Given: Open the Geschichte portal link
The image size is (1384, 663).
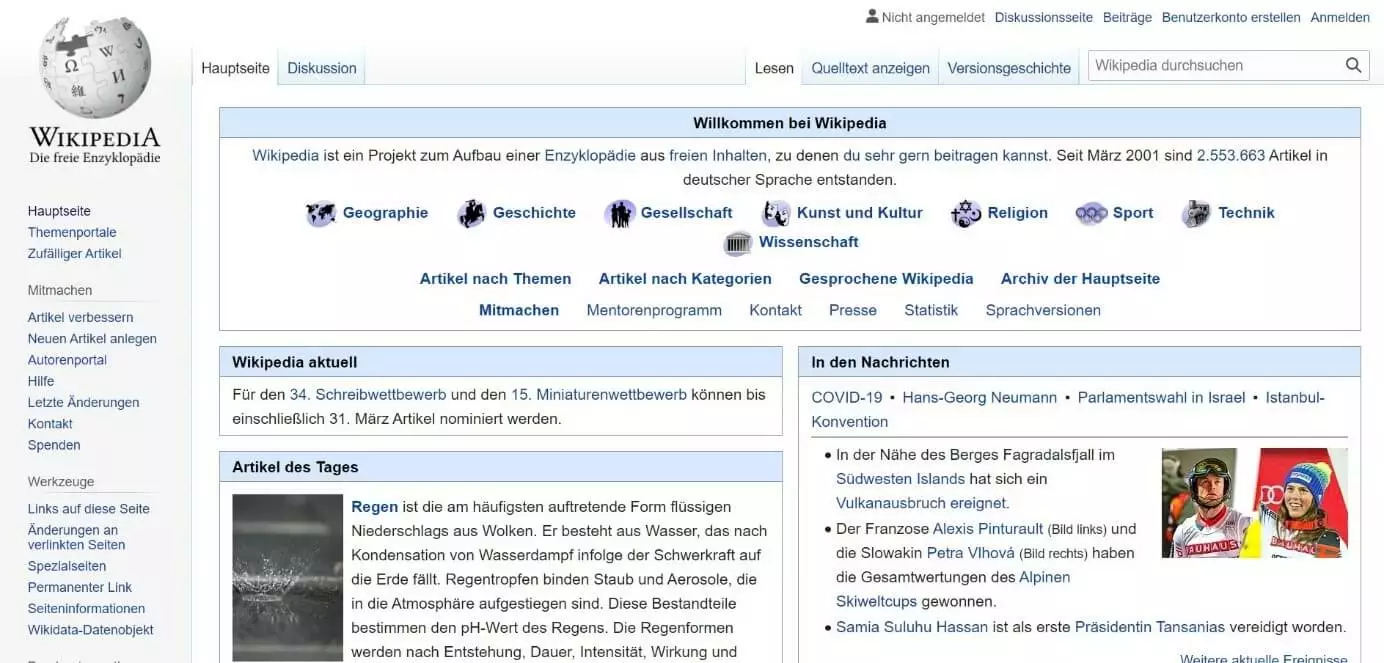Looking at the screenshot, I should (x=534, y=213).
